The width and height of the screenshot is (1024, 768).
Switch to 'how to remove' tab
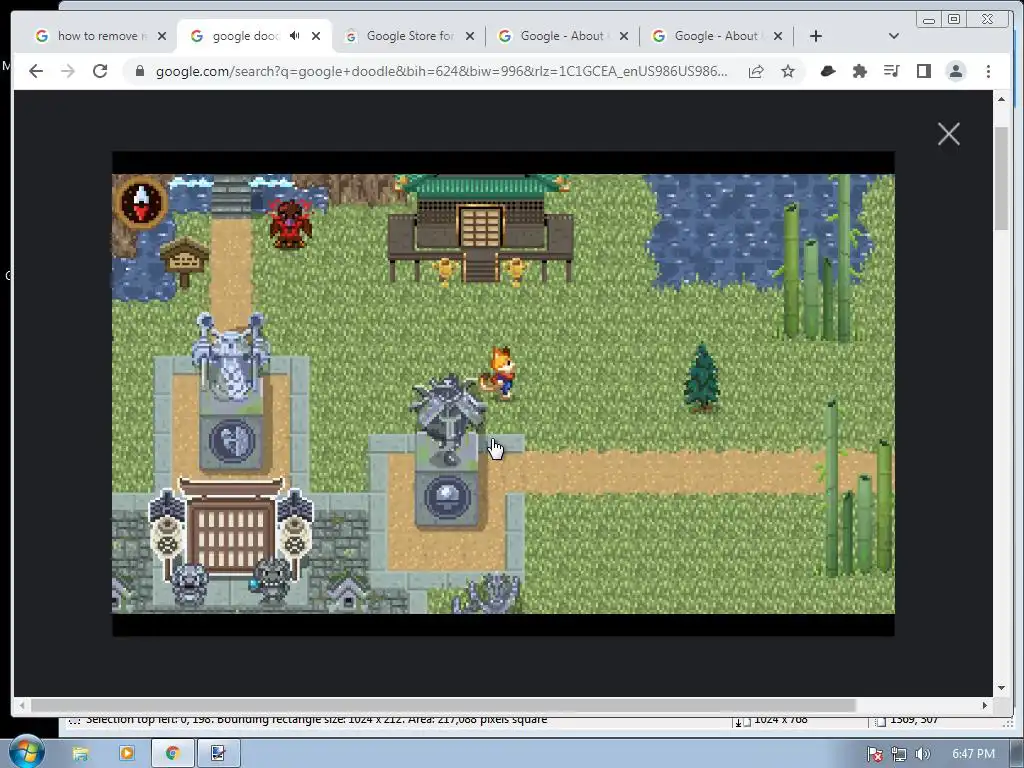click(98, 36)
